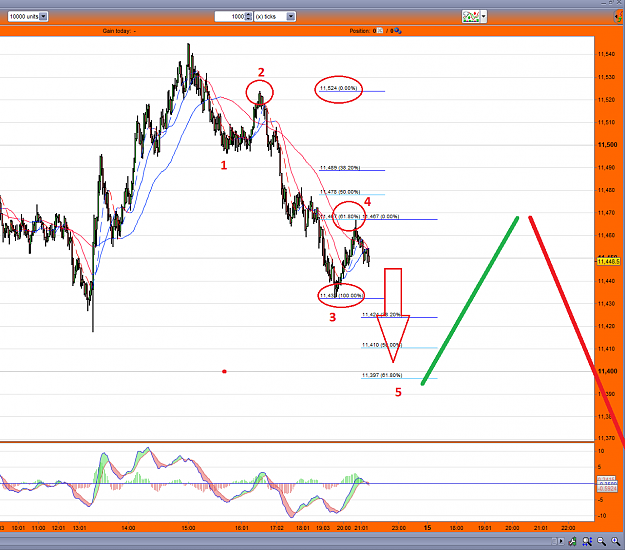Click the zoom out magnifier icon
Image resolution: width=625 pixels, height=550 pixels.
point(601,541)
